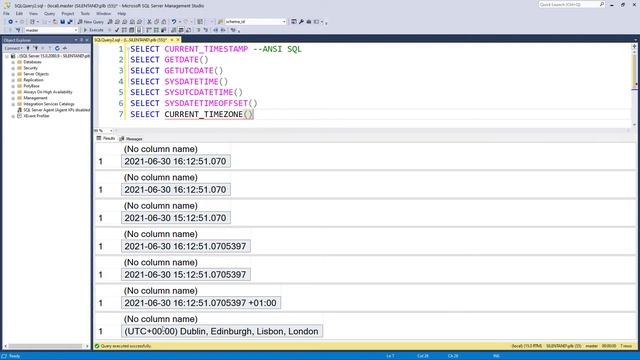Expand the Management node
Screen dimensions: 640x360
point(13,98)
